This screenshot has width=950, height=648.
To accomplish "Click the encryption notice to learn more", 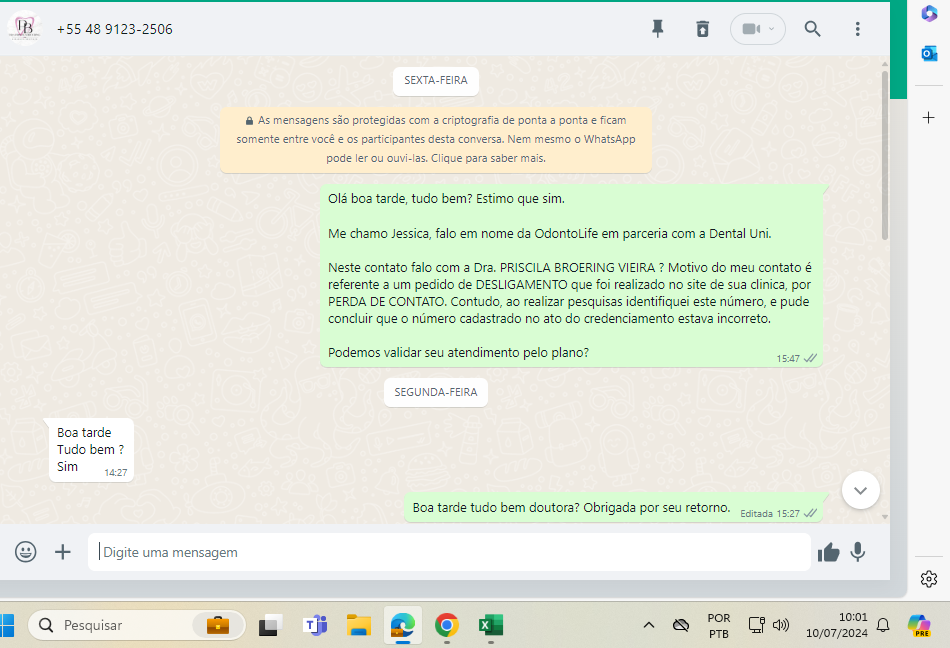I will point(436,139).
